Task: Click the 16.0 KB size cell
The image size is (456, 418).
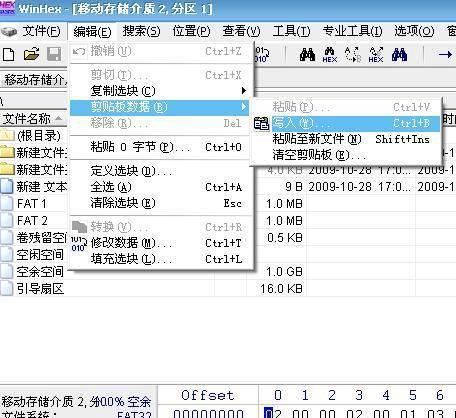Action: tap(282, 289)
